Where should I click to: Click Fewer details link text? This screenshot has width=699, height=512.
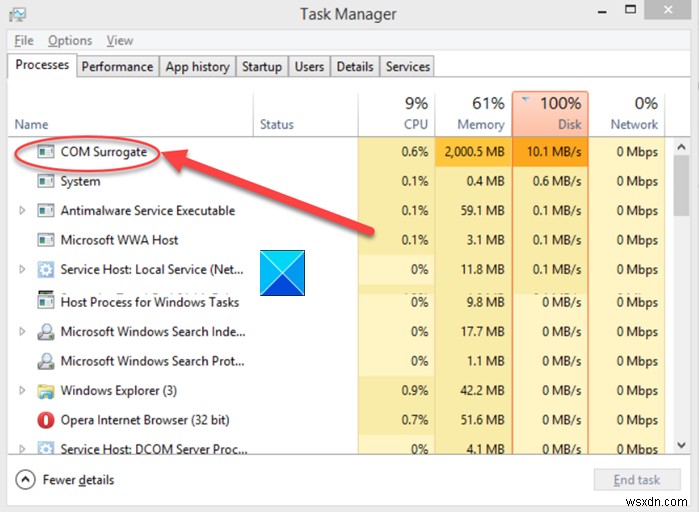(x=78, y=480)
